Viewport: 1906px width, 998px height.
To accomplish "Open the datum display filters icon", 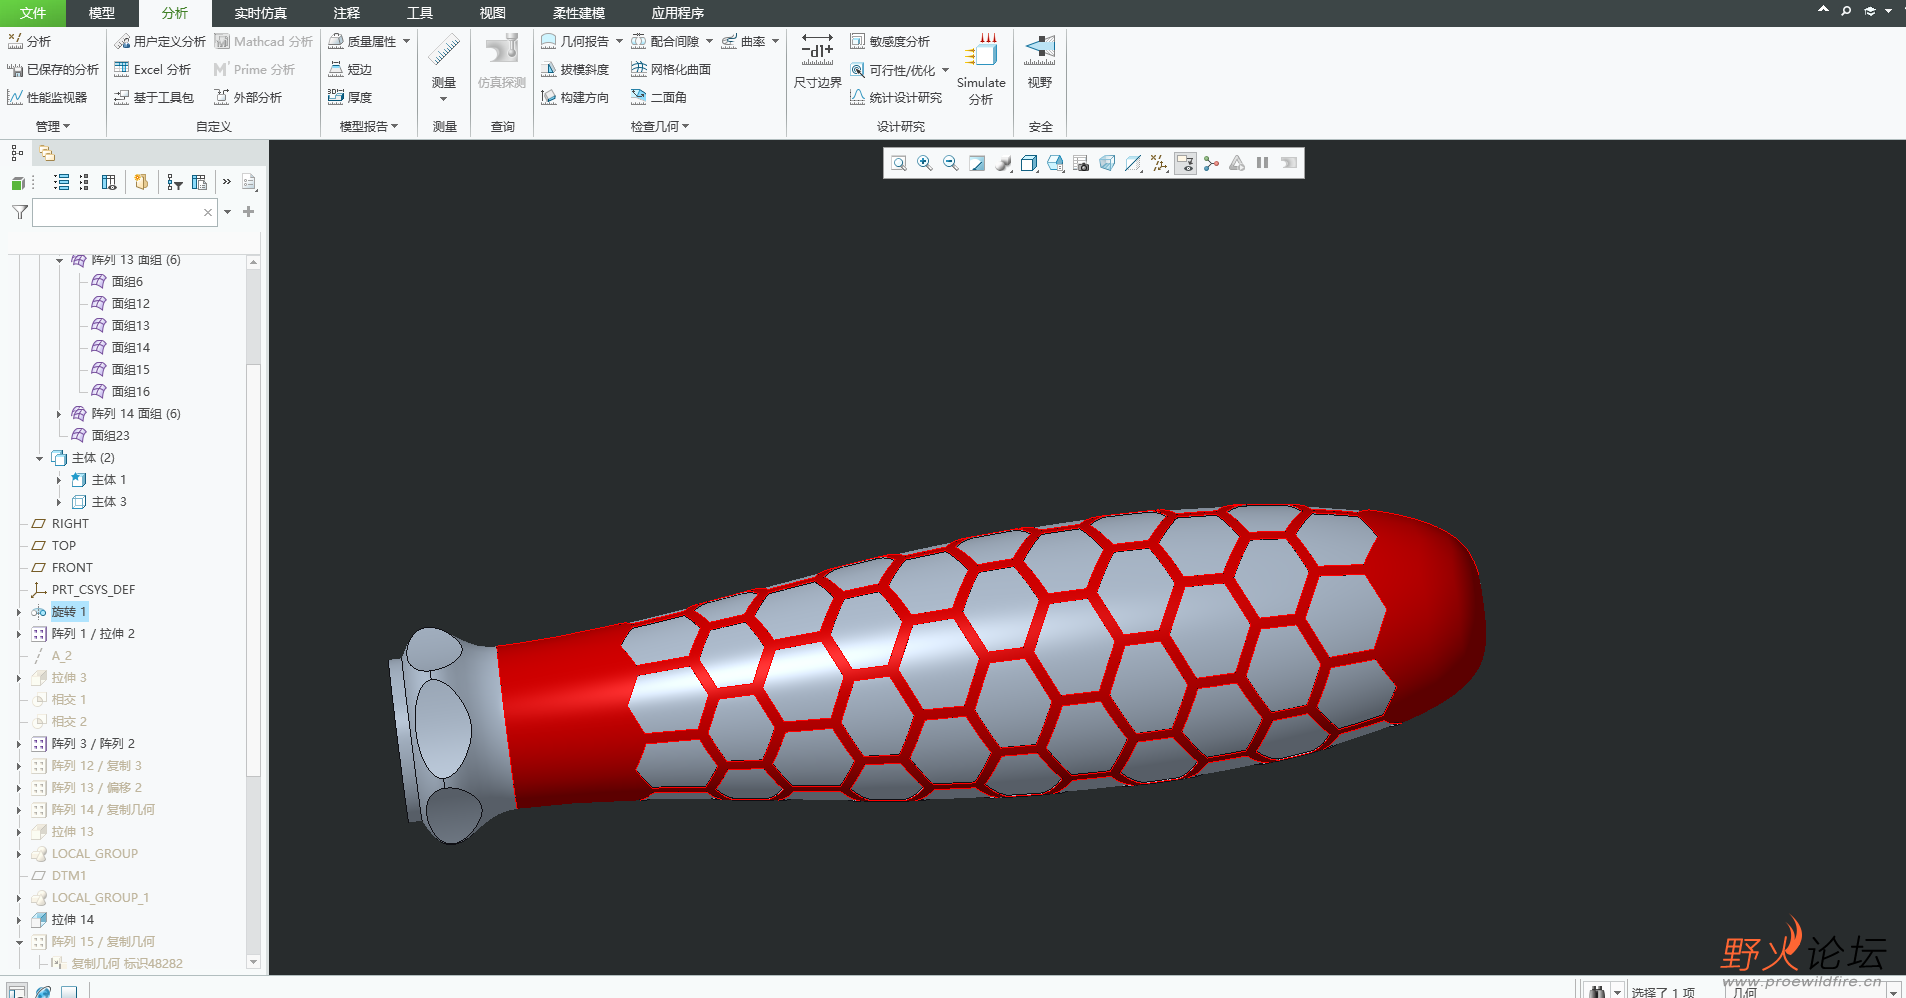I will tap(1159, 163).
